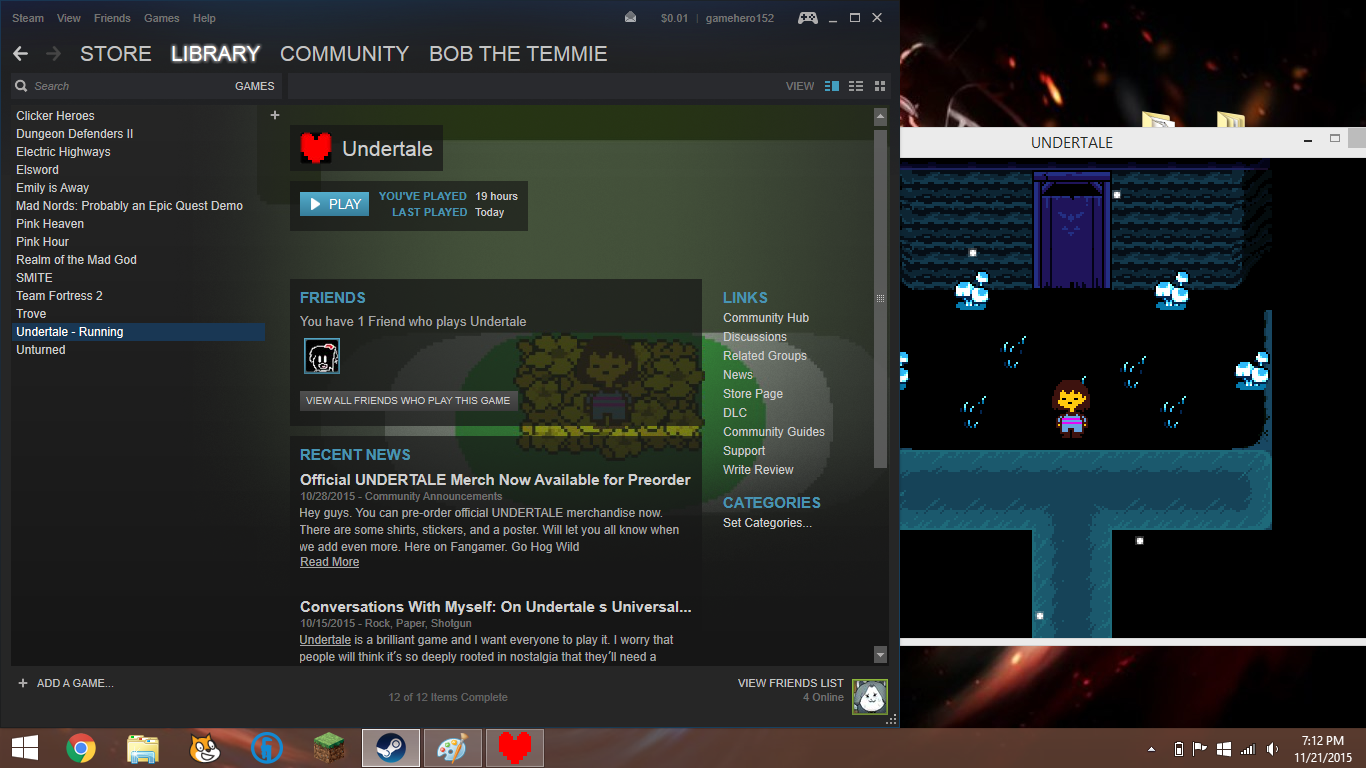
Task: Open the Store Page link
Action: 753,394
